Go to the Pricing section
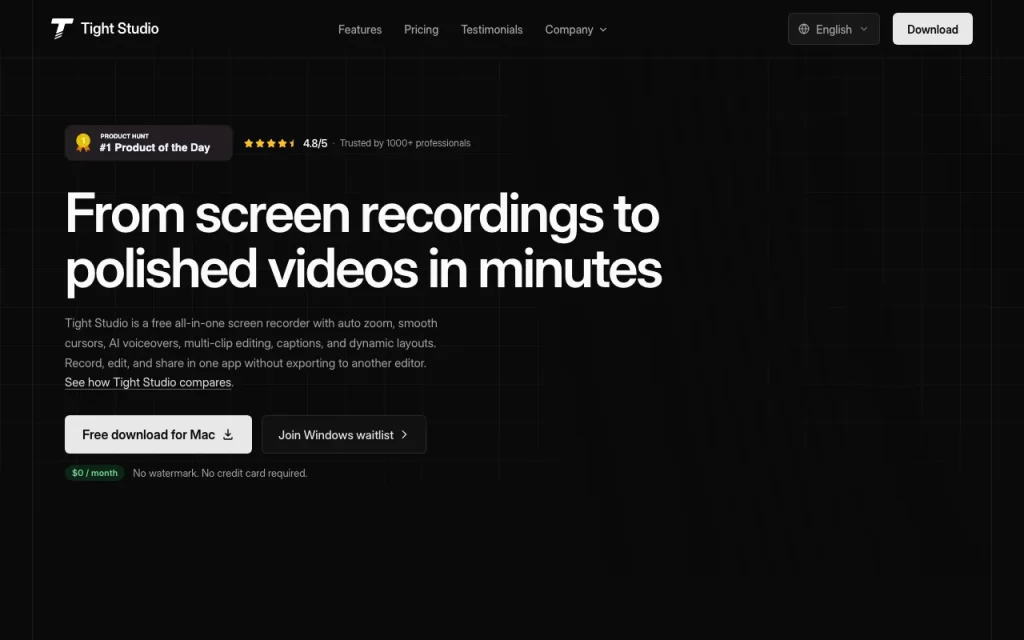Screen dimensions: 1024x640 (421, 29)
